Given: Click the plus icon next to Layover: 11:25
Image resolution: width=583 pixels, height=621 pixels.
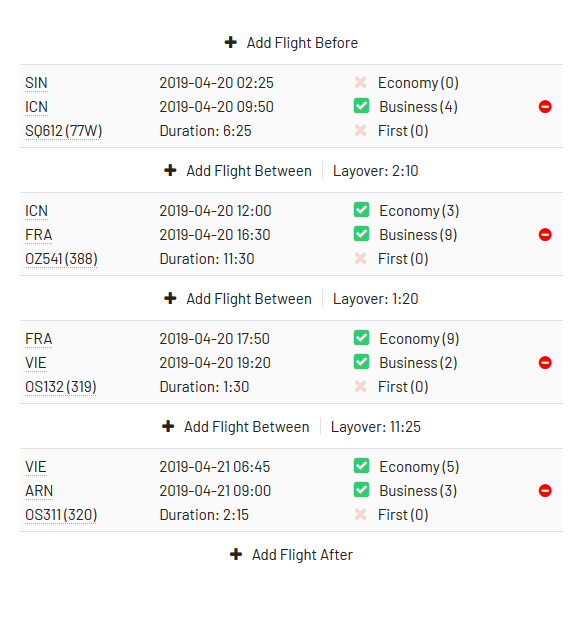Looking at the screenshot, I should 168,426.
